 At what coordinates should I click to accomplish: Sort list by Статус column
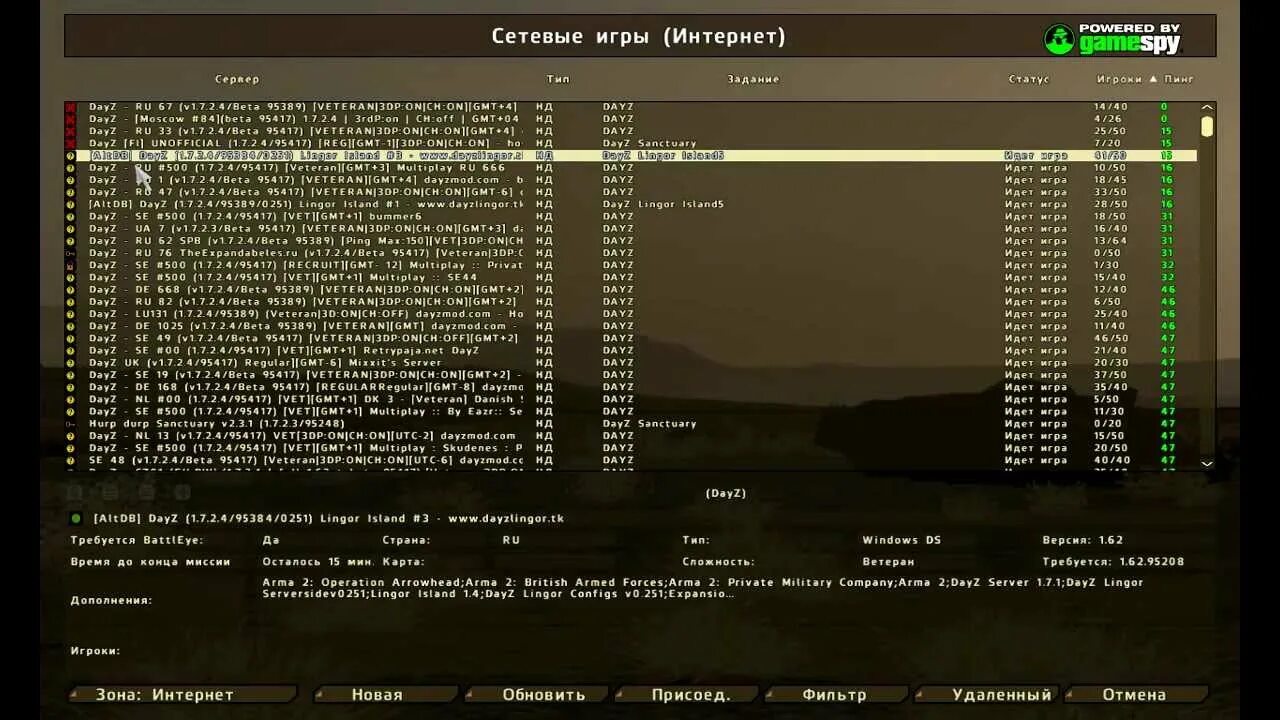pos(1029,79)
